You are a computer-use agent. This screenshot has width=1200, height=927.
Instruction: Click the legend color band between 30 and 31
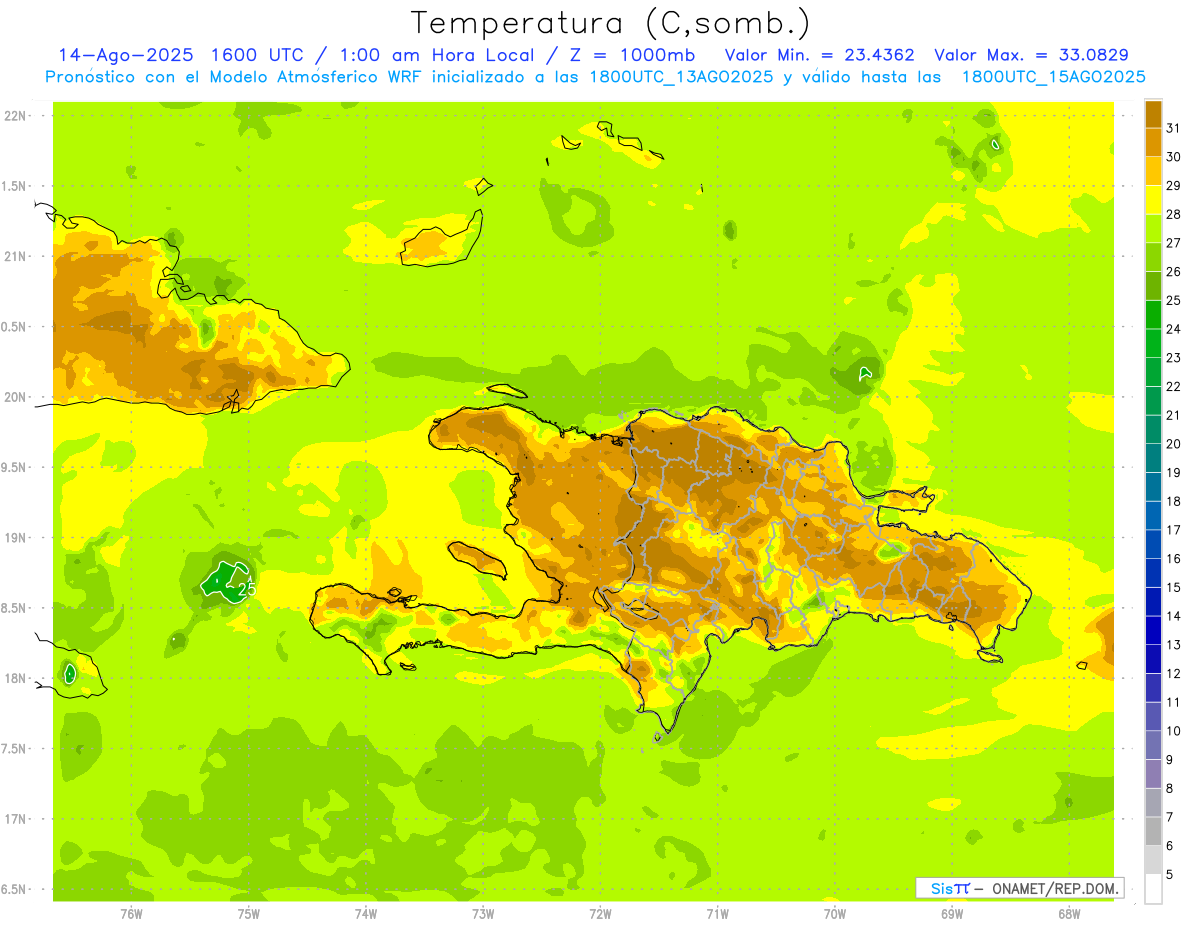coord(1153,142)
